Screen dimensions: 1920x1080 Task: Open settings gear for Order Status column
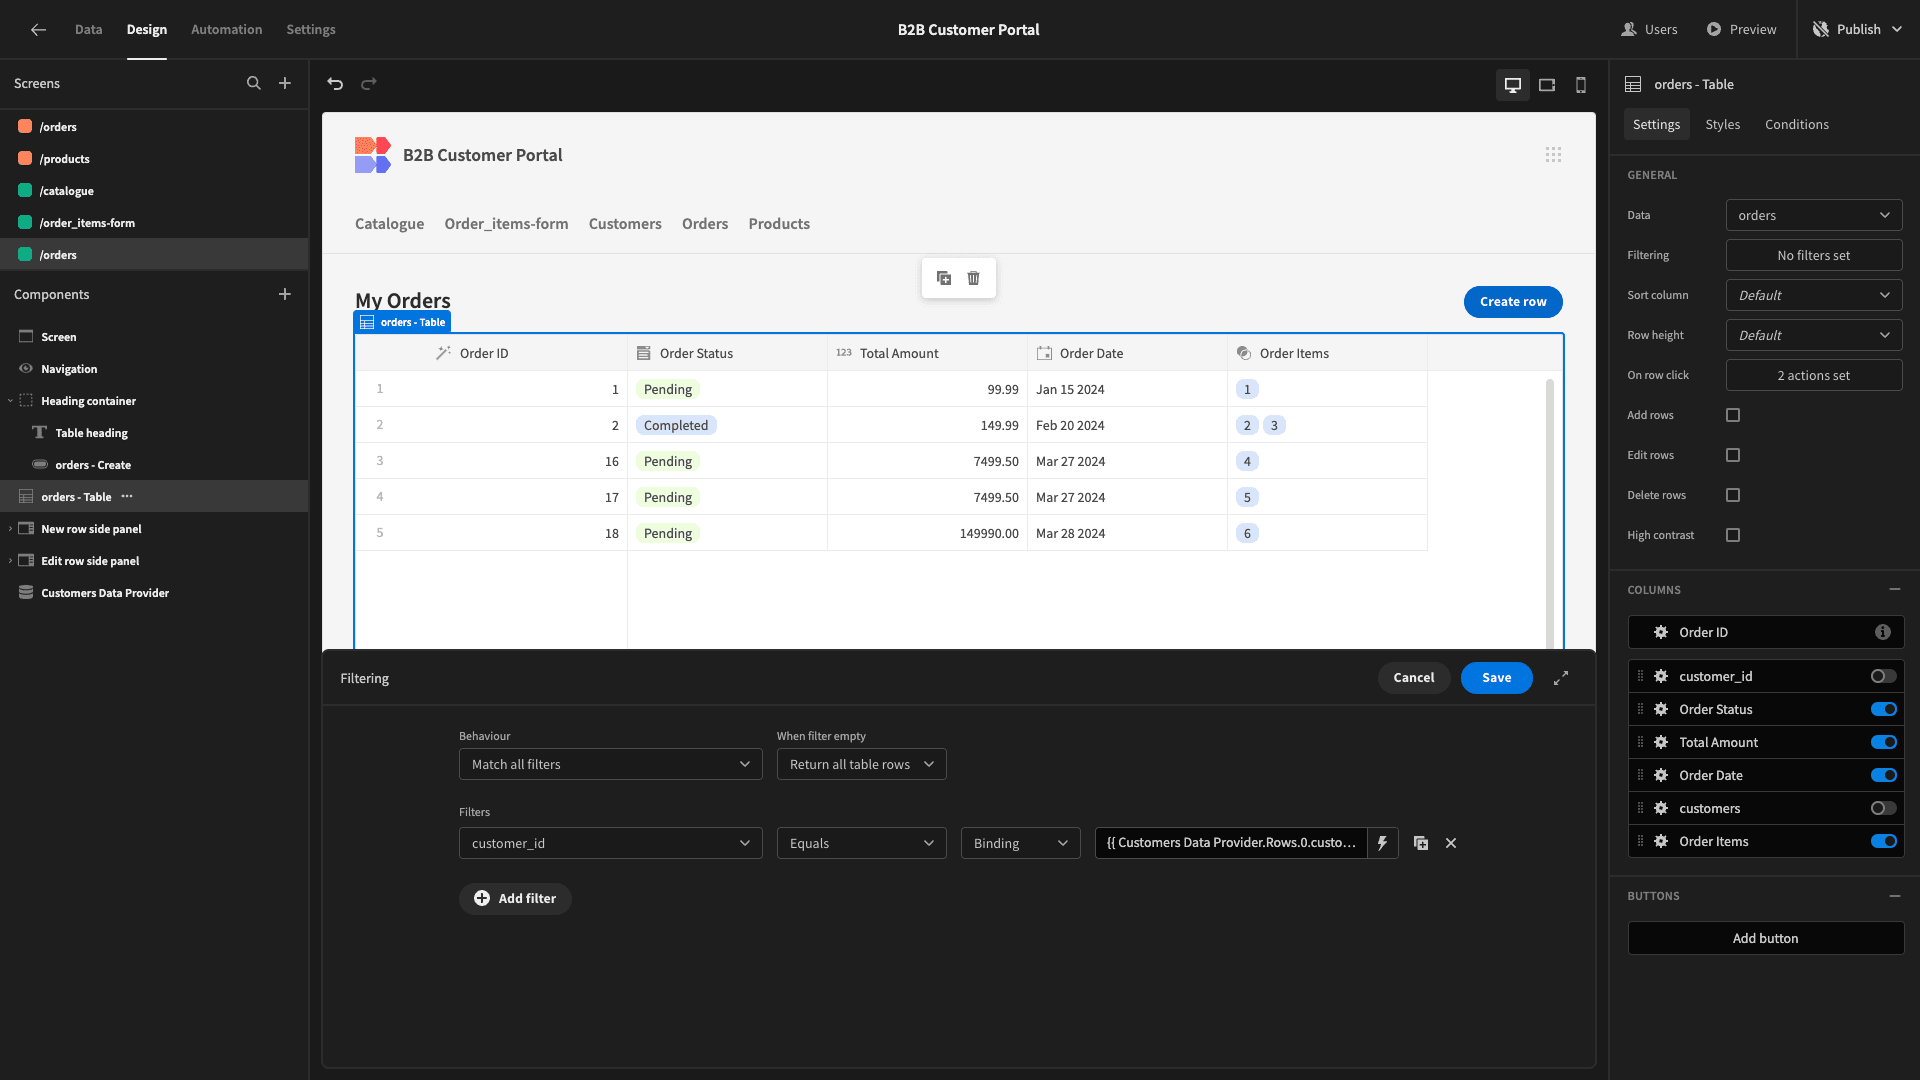(x=1661, y=710)
